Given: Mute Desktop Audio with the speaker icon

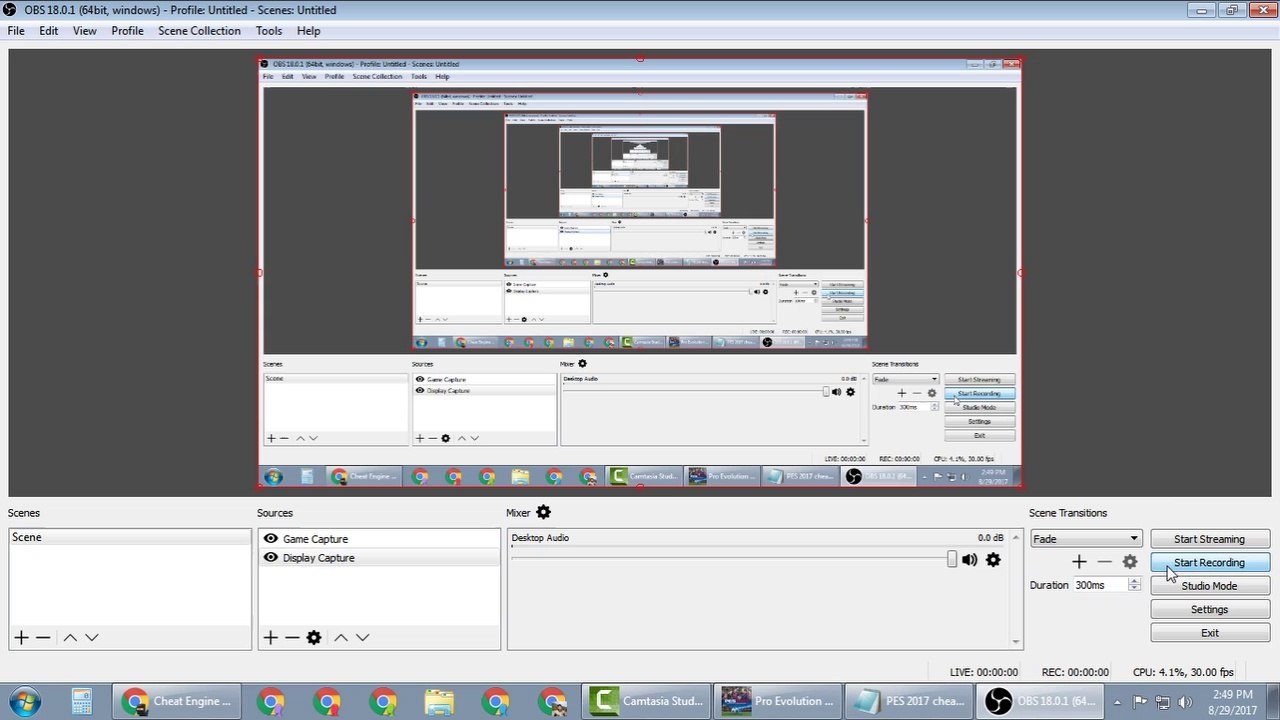Looking at the screenshot, I should coord(969,560).
